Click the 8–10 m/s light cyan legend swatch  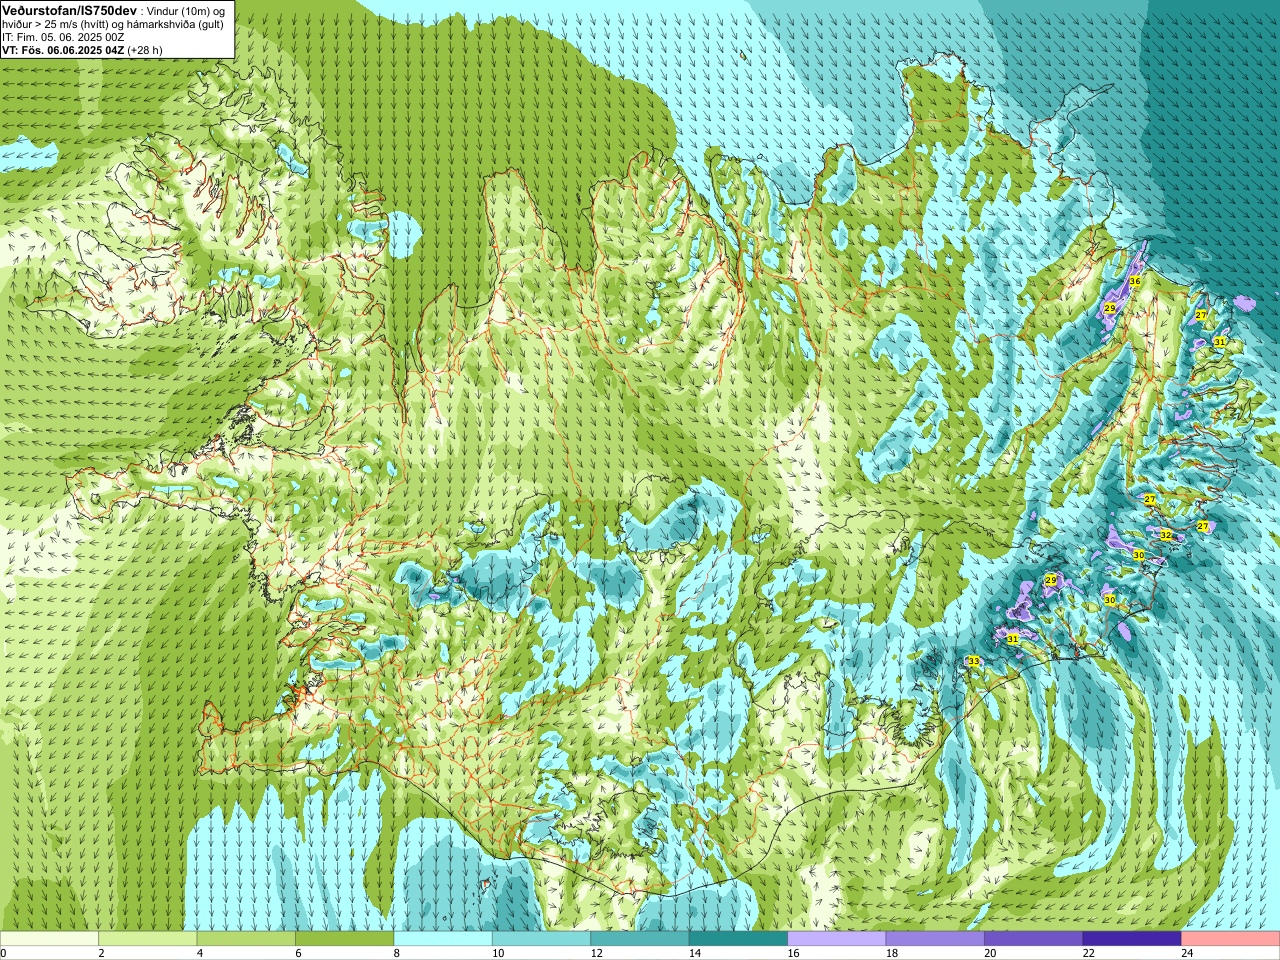(443, 939)
